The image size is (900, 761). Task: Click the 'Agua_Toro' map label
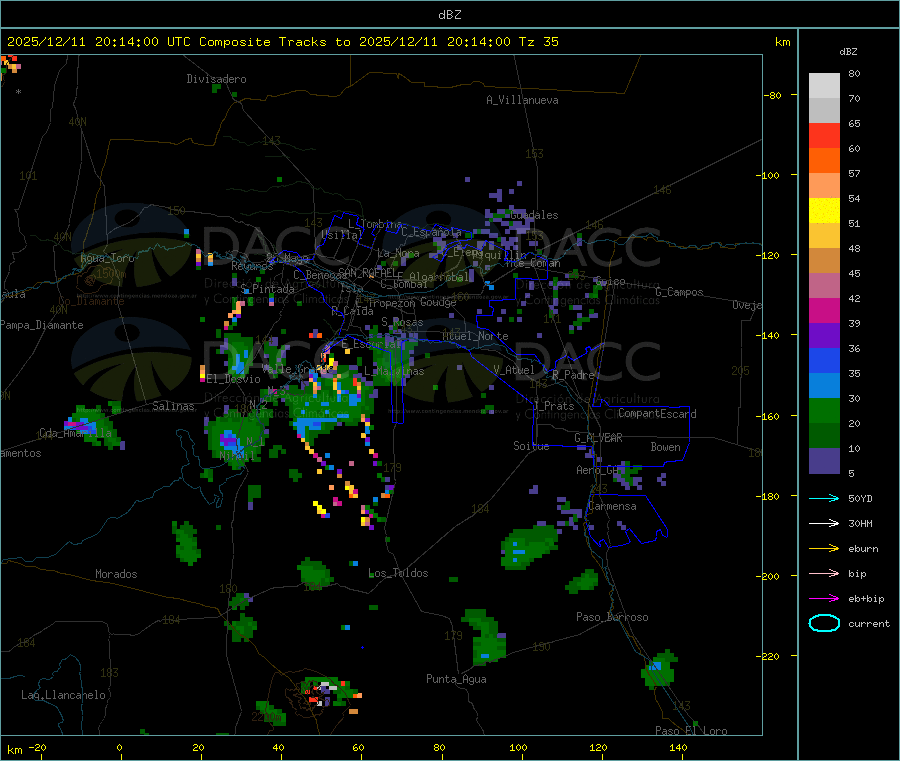(x=107, y=258)
